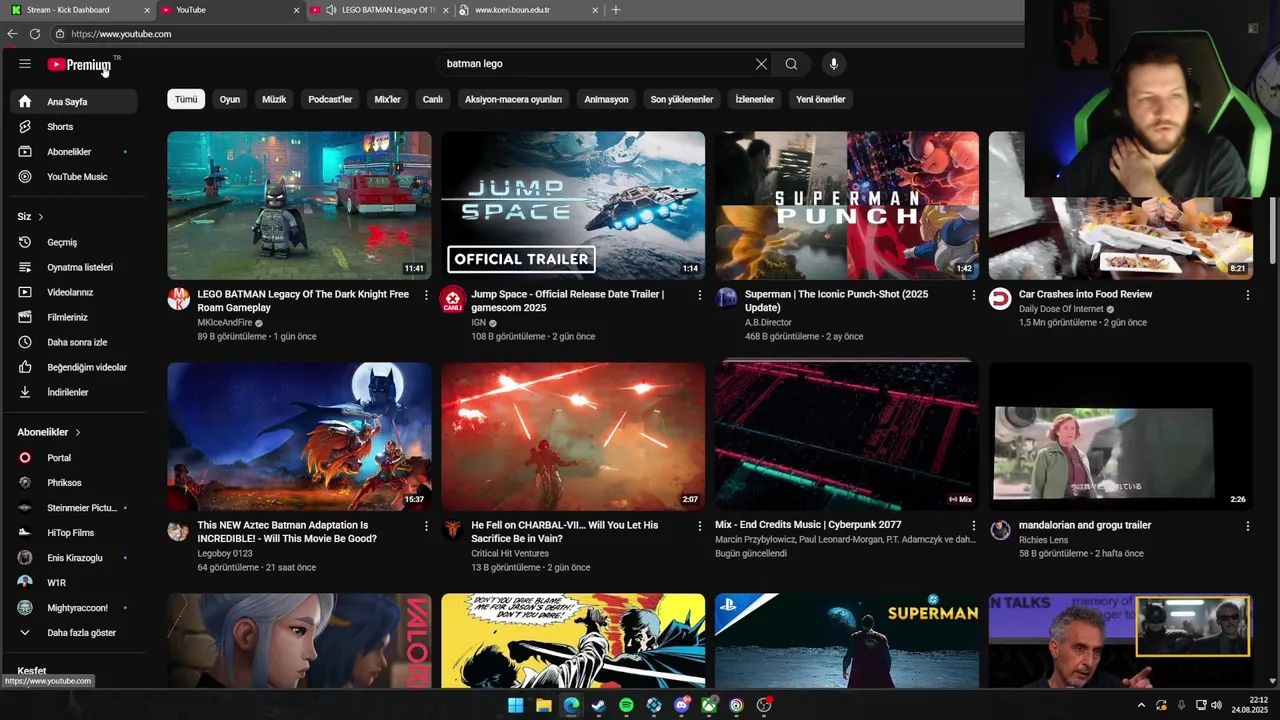Switch to www.koeri.boun.edu.tr tab
The height and width of the screenshot is (720, 1280).
(528, 10)
